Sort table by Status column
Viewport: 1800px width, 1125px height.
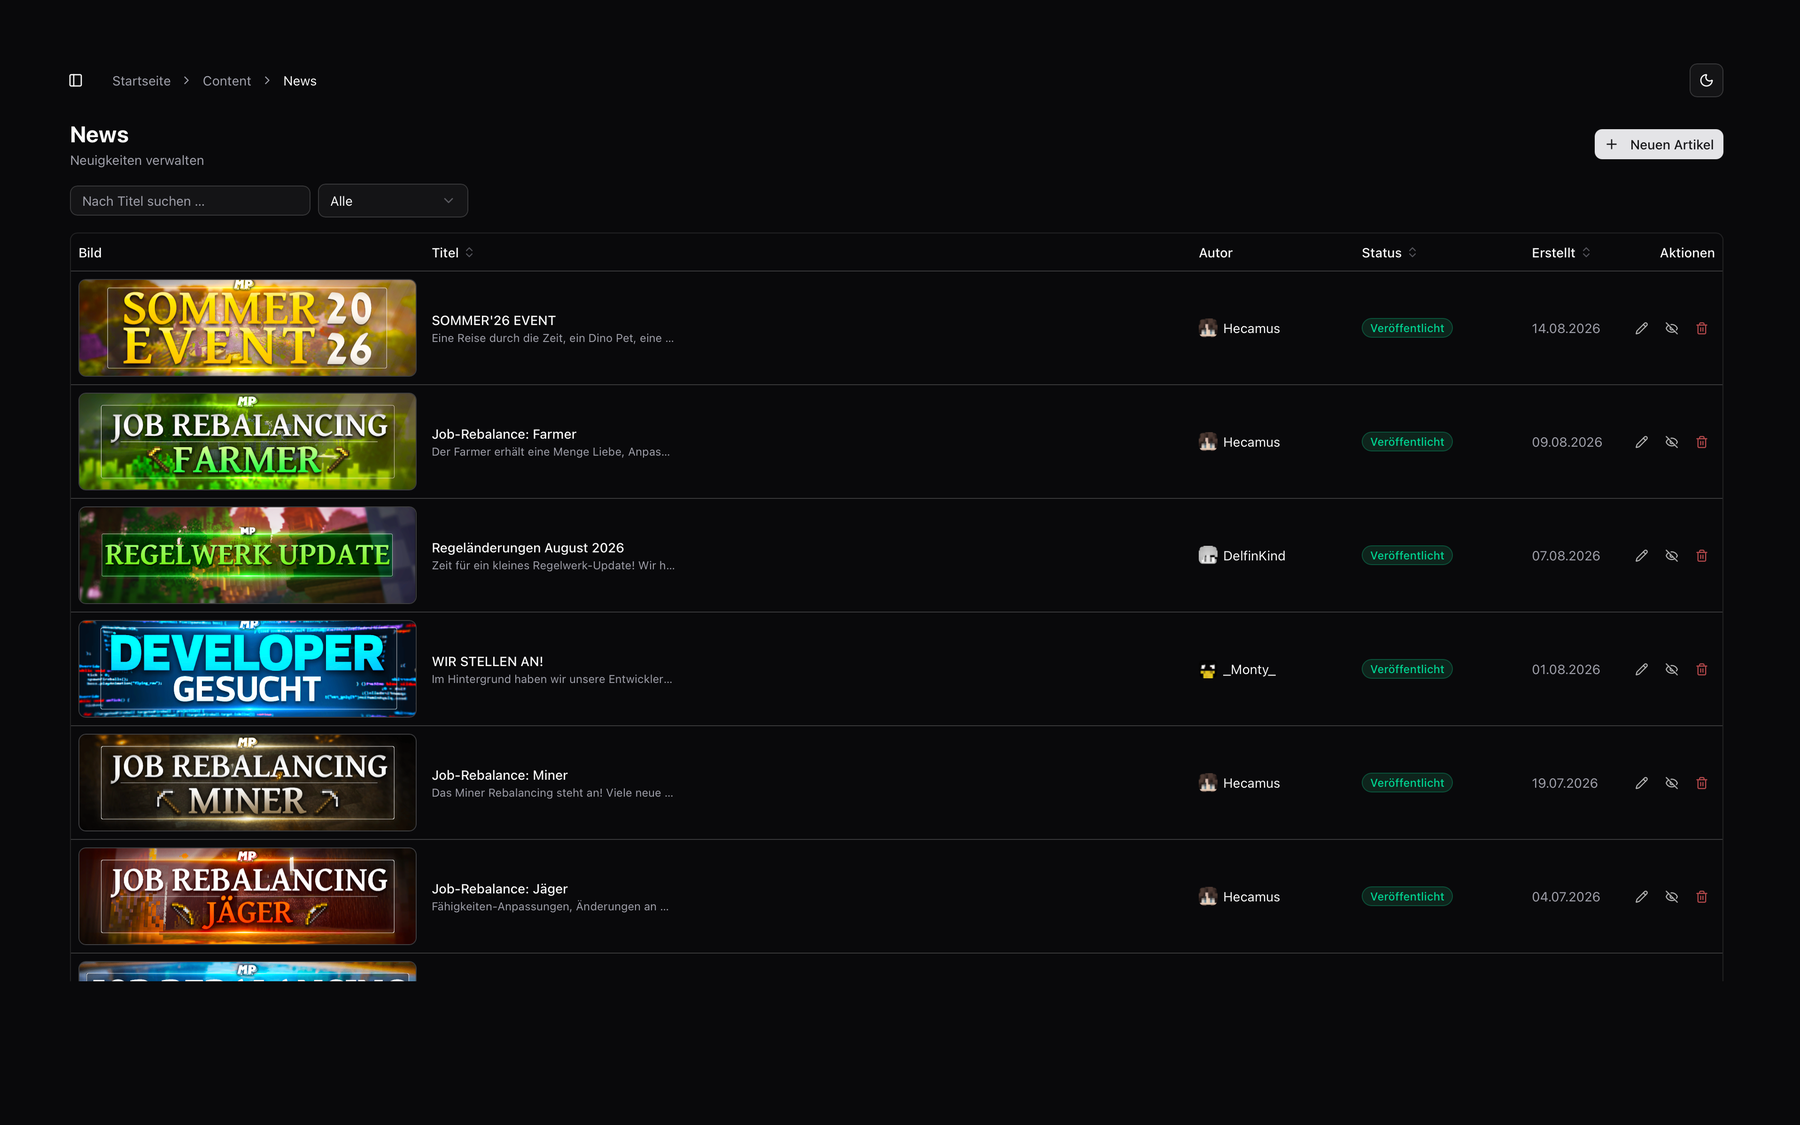1389,253
